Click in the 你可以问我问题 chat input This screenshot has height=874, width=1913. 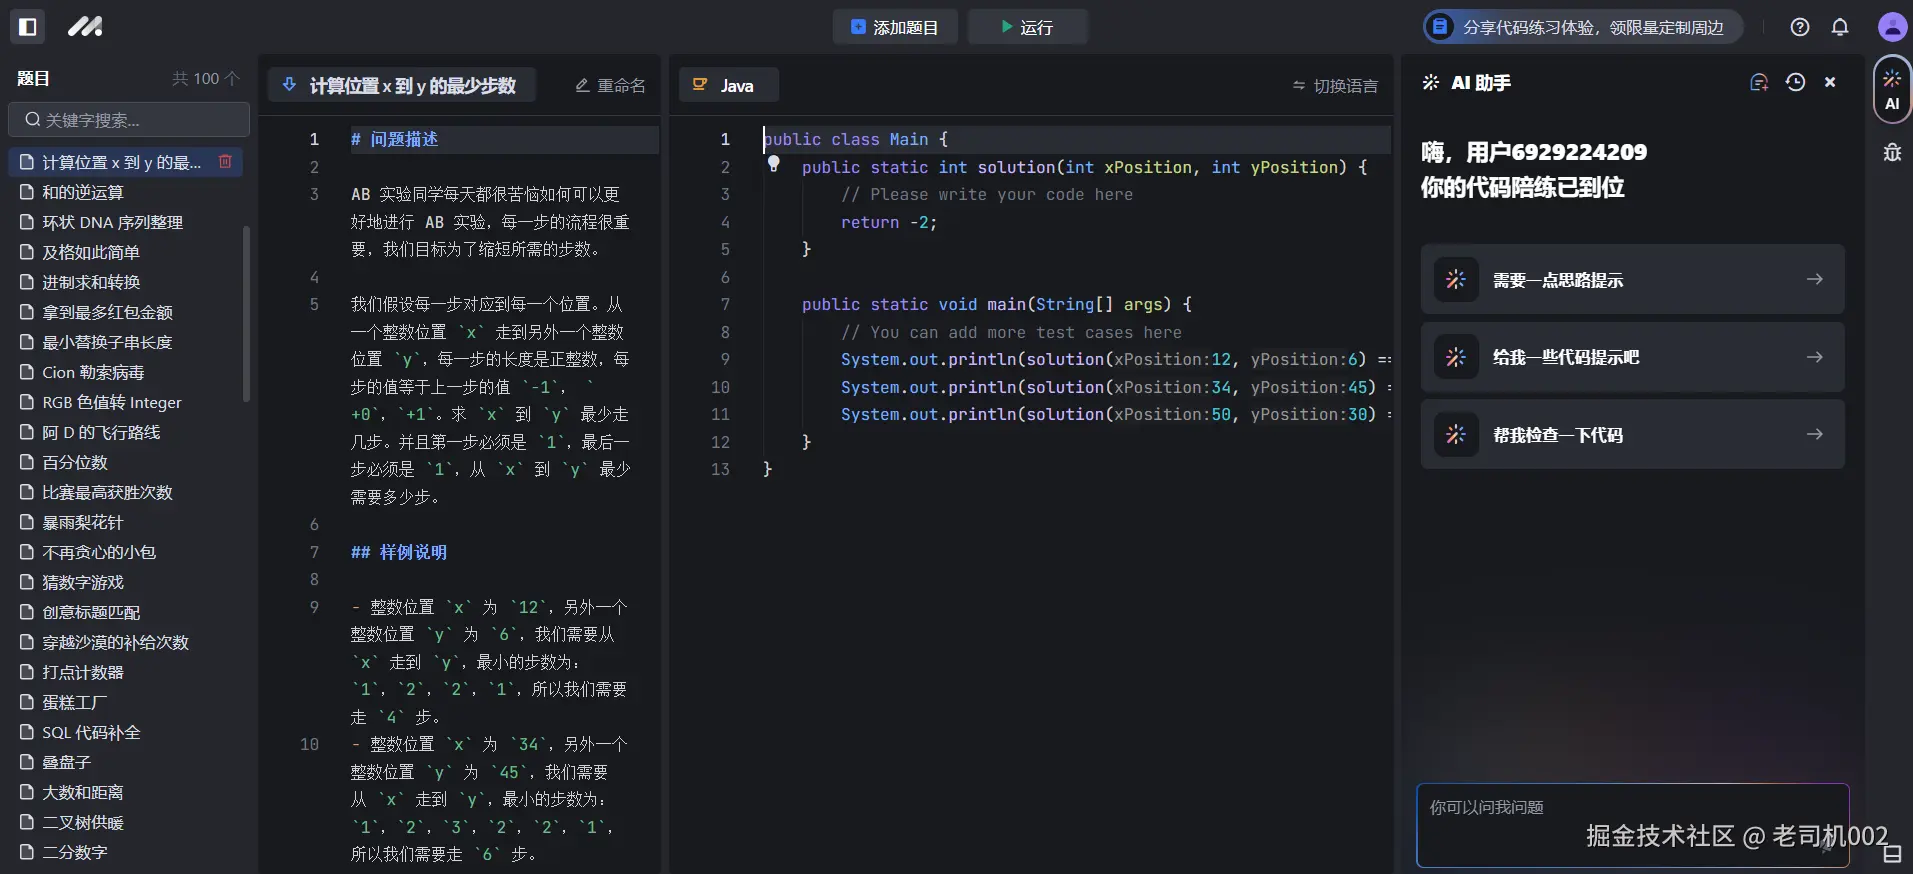click(1632, 825)
